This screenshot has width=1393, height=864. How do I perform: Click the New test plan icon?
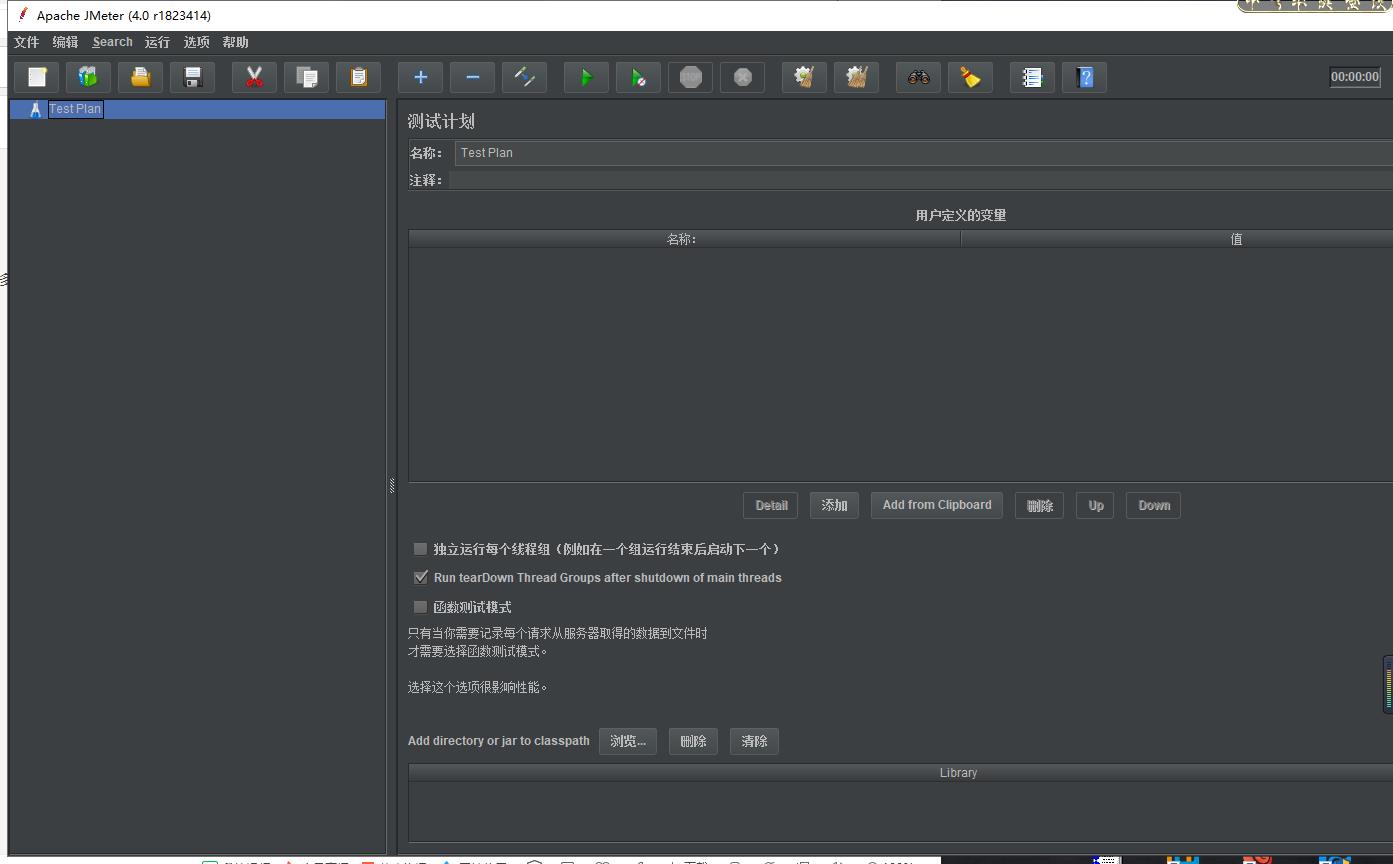pyautogui.click(x=37, y=77)
